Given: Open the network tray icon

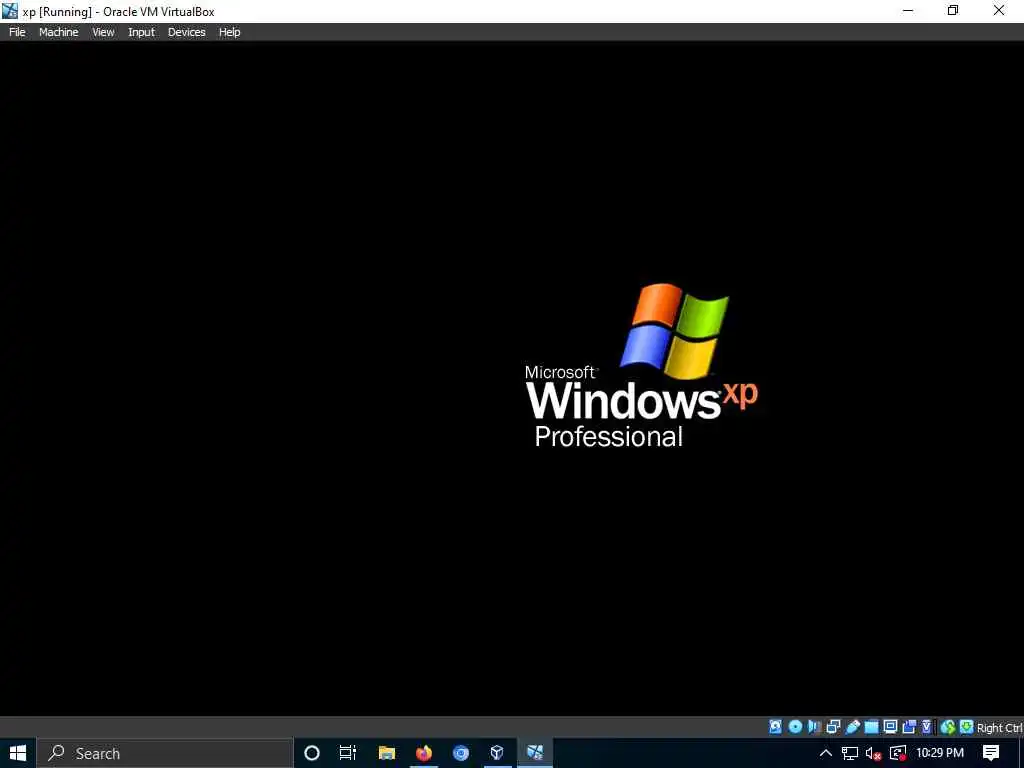Looking at the screenshot, I should 850,753.
